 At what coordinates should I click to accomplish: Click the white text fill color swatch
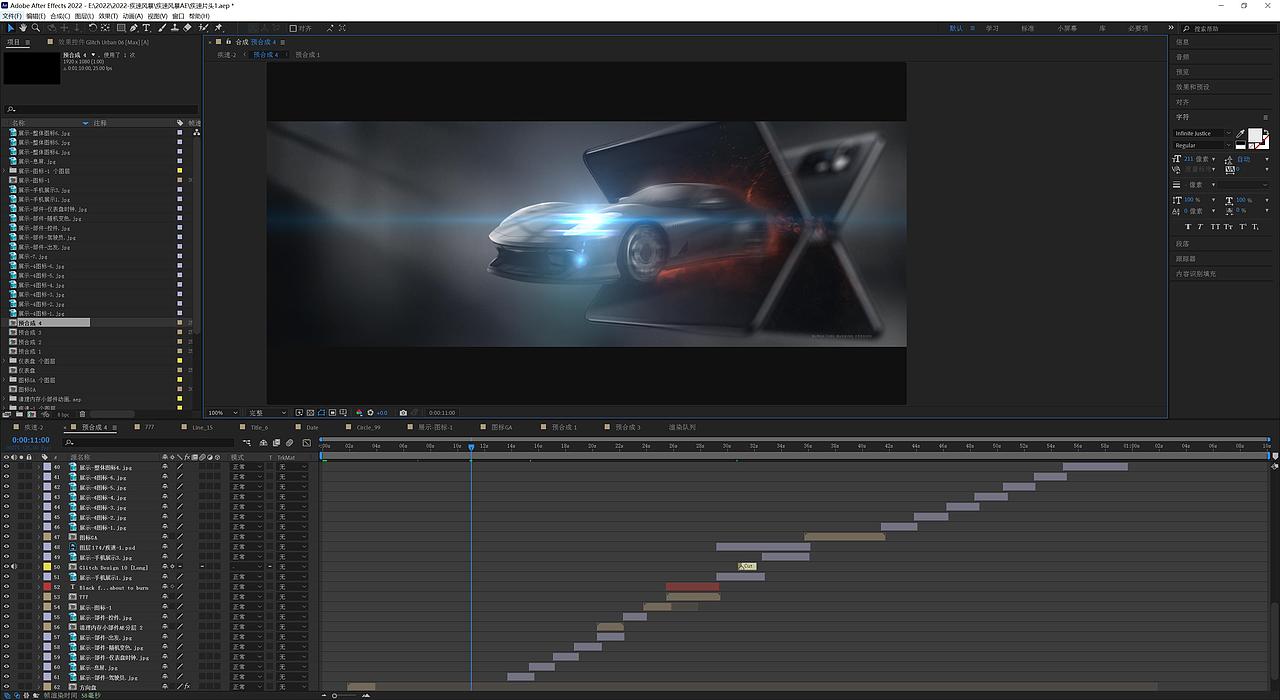(x=1255, y=133)
